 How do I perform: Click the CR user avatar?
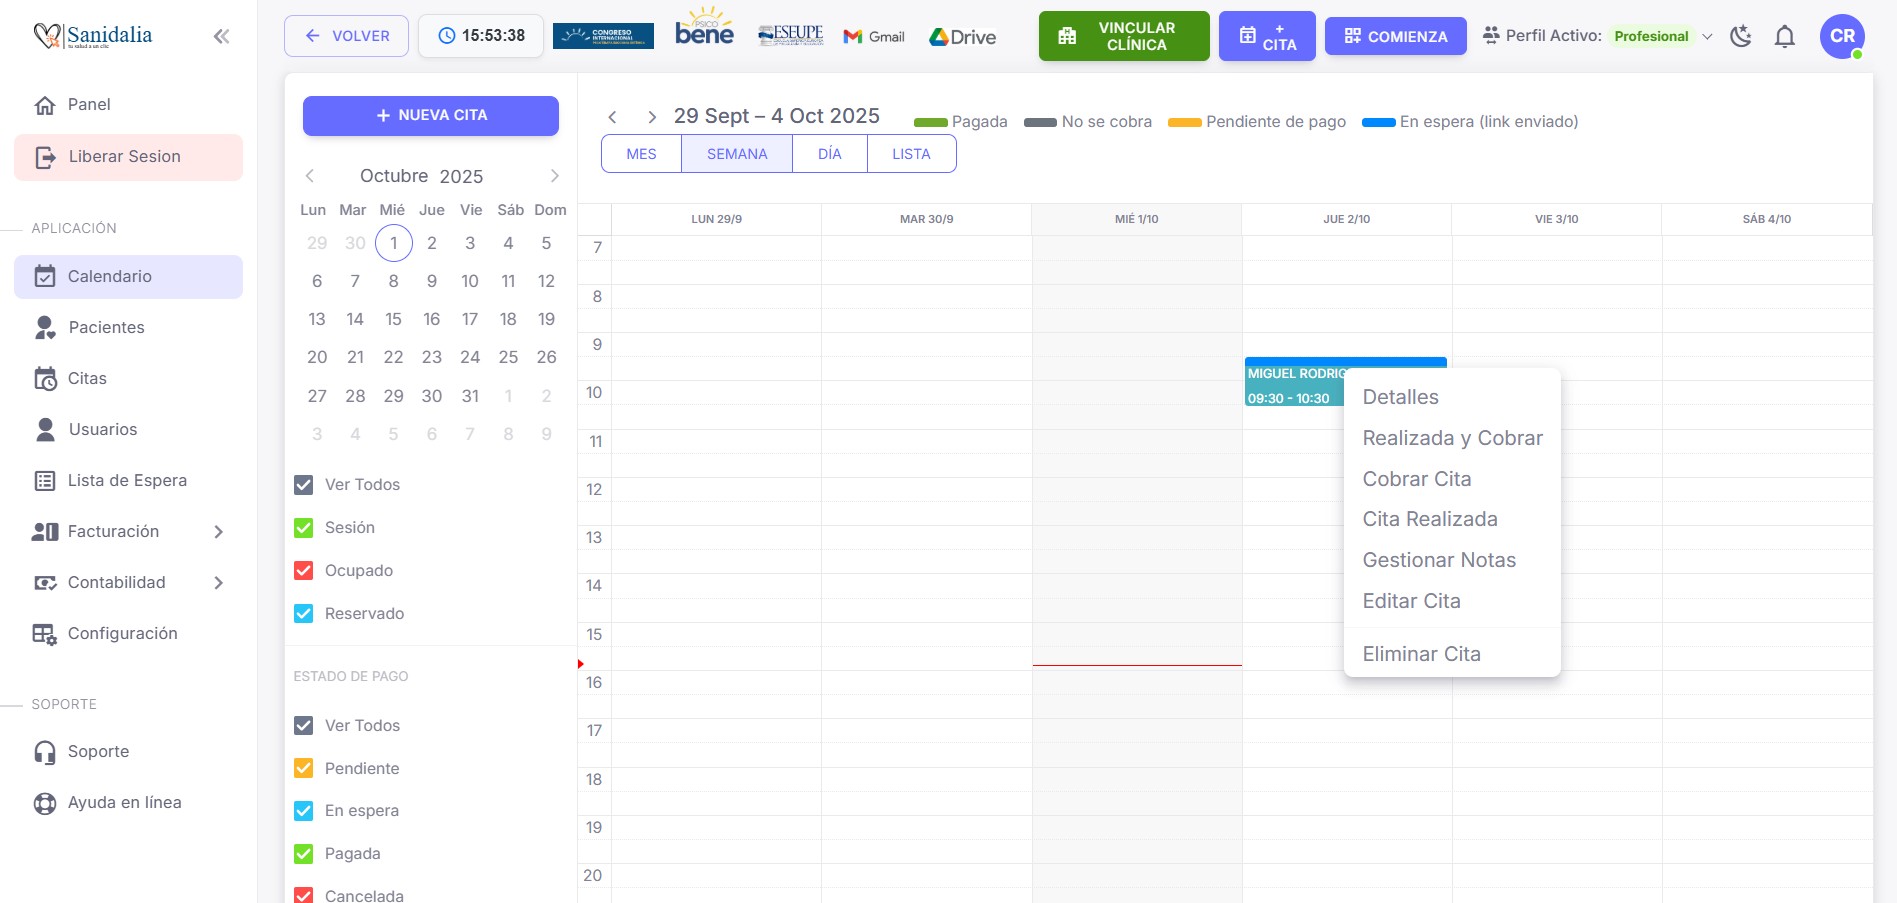point(1841,37)
